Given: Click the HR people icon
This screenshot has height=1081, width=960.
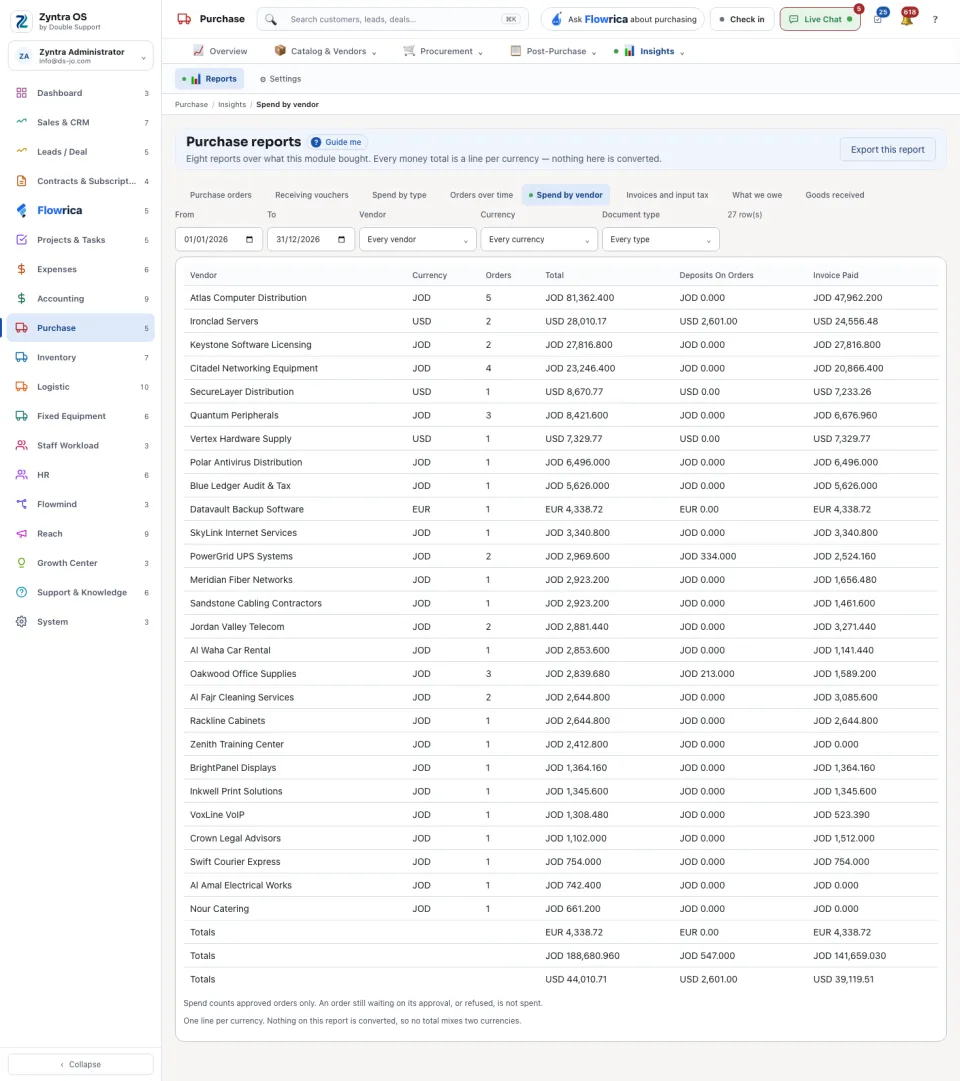Looking at the screenshot, I should coord(21,475).
